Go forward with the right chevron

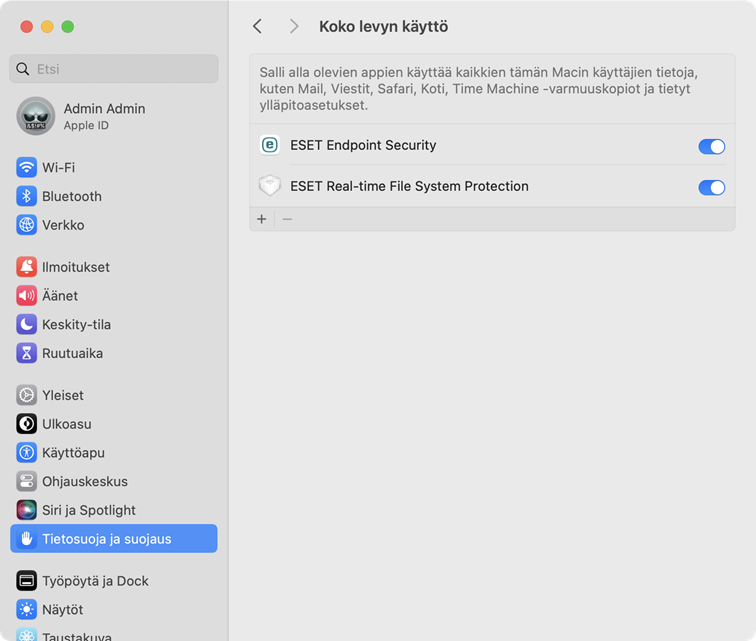(294, 26)
